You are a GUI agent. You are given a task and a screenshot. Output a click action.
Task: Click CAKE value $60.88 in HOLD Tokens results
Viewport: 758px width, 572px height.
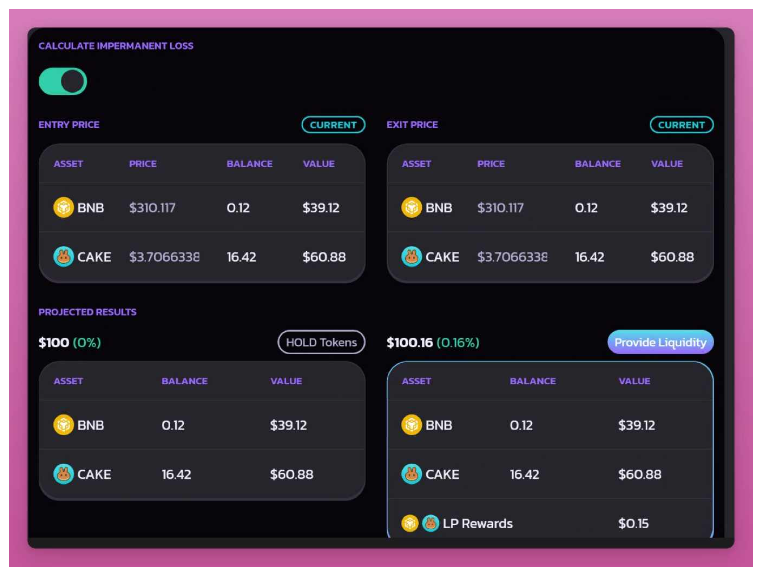(x=292, y=474)
